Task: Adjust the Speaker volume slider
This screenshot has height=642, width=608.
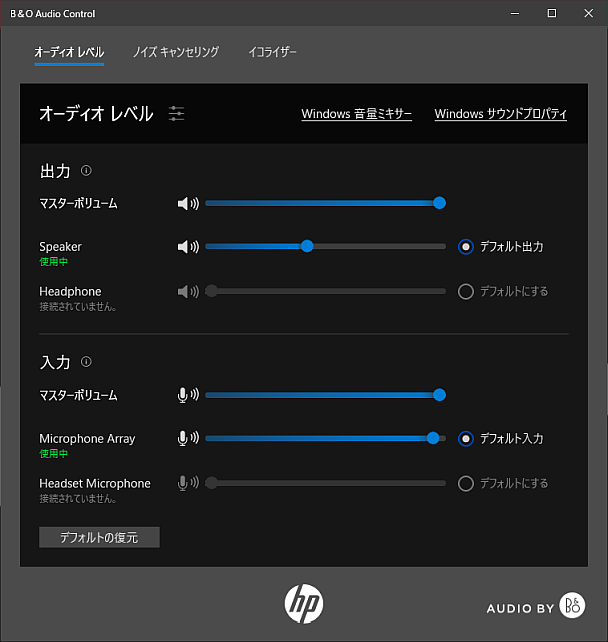Action: click(x=325, y=246)
